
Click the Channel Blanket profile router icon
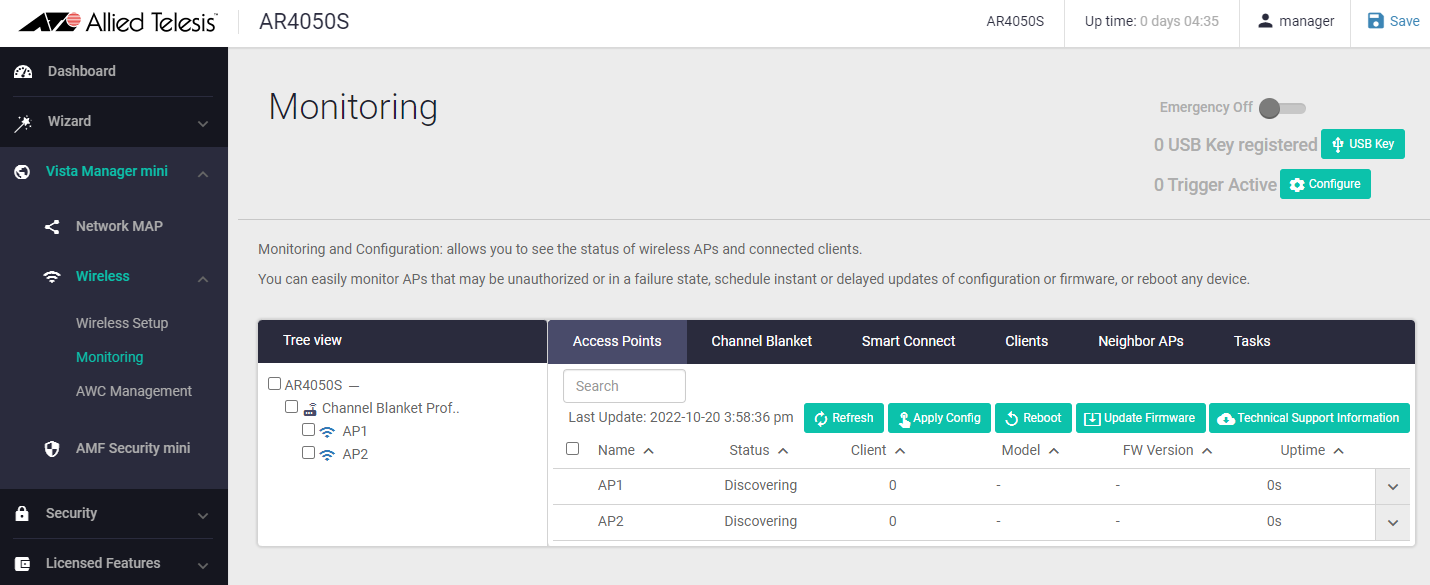pos(310,408)
